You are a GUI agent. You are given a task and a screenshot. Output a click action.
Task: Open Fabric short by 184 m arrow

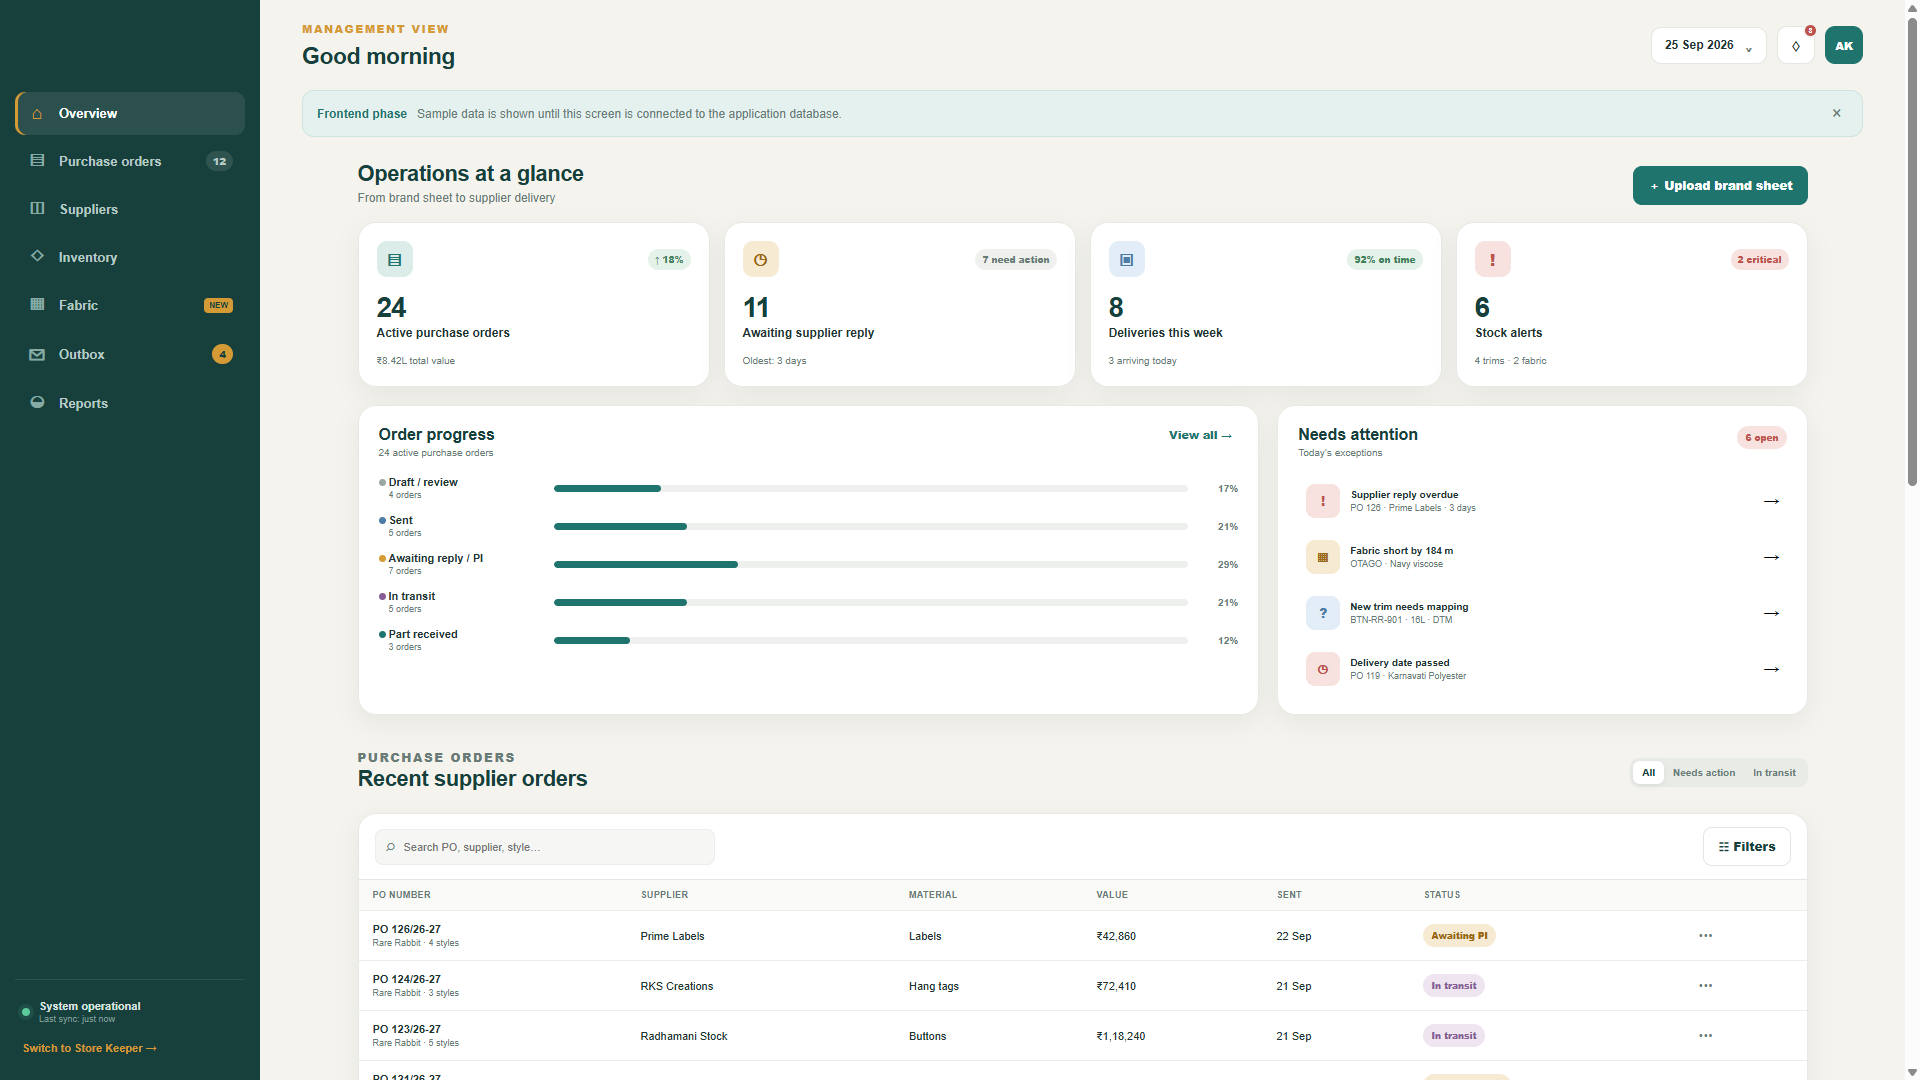click(x=1771, y=557)
